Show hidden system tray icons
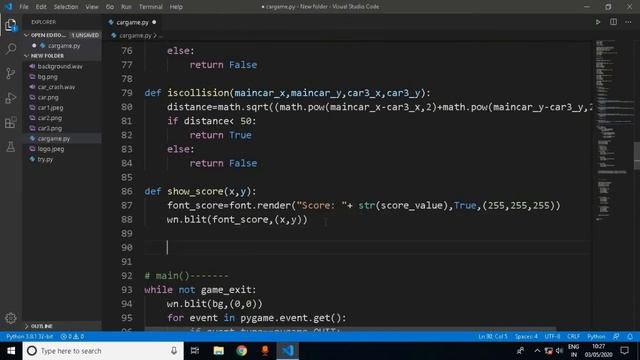The height and width of the screenshot is (360, 640). click(537, 351)
